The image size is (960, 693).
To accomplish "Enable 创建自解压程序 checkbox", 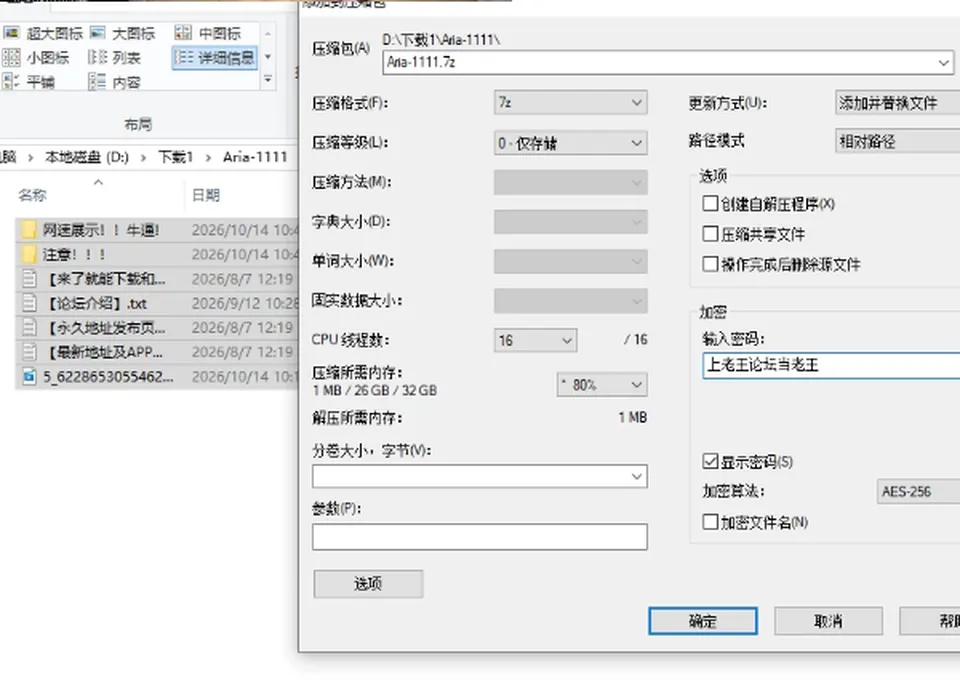I will coord(710,203).
